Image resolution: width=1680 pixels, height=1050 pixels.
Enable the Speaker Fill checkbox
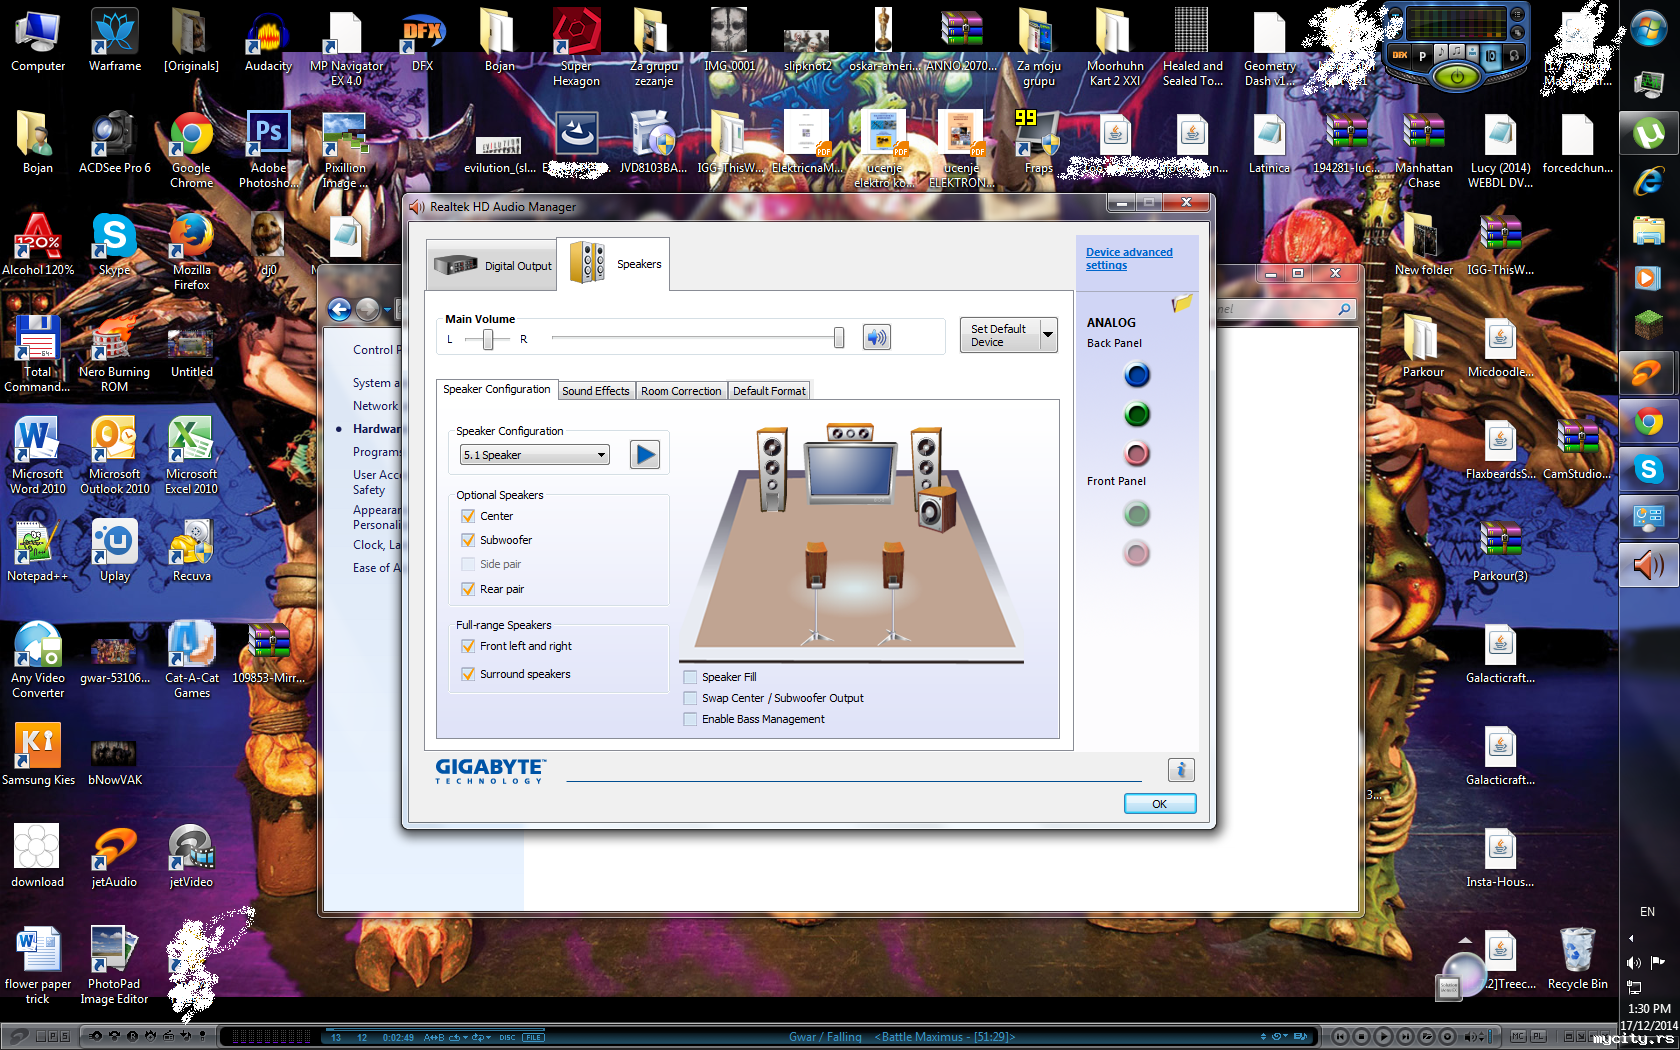pyautogui.click(x=690, y=677)
